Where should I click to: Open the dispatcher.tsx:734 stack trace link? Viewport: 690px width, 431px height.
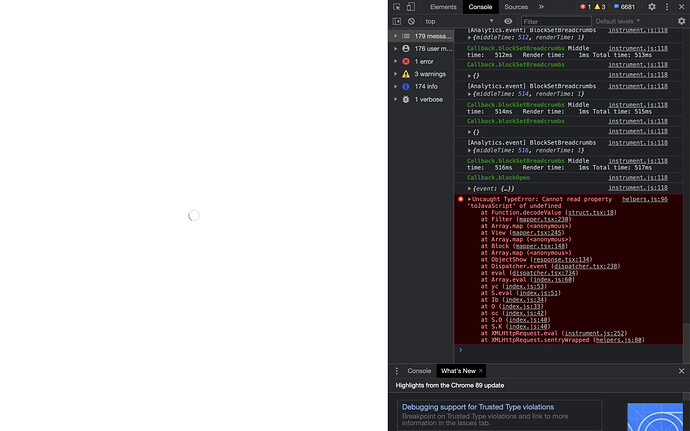coord(543,273)
